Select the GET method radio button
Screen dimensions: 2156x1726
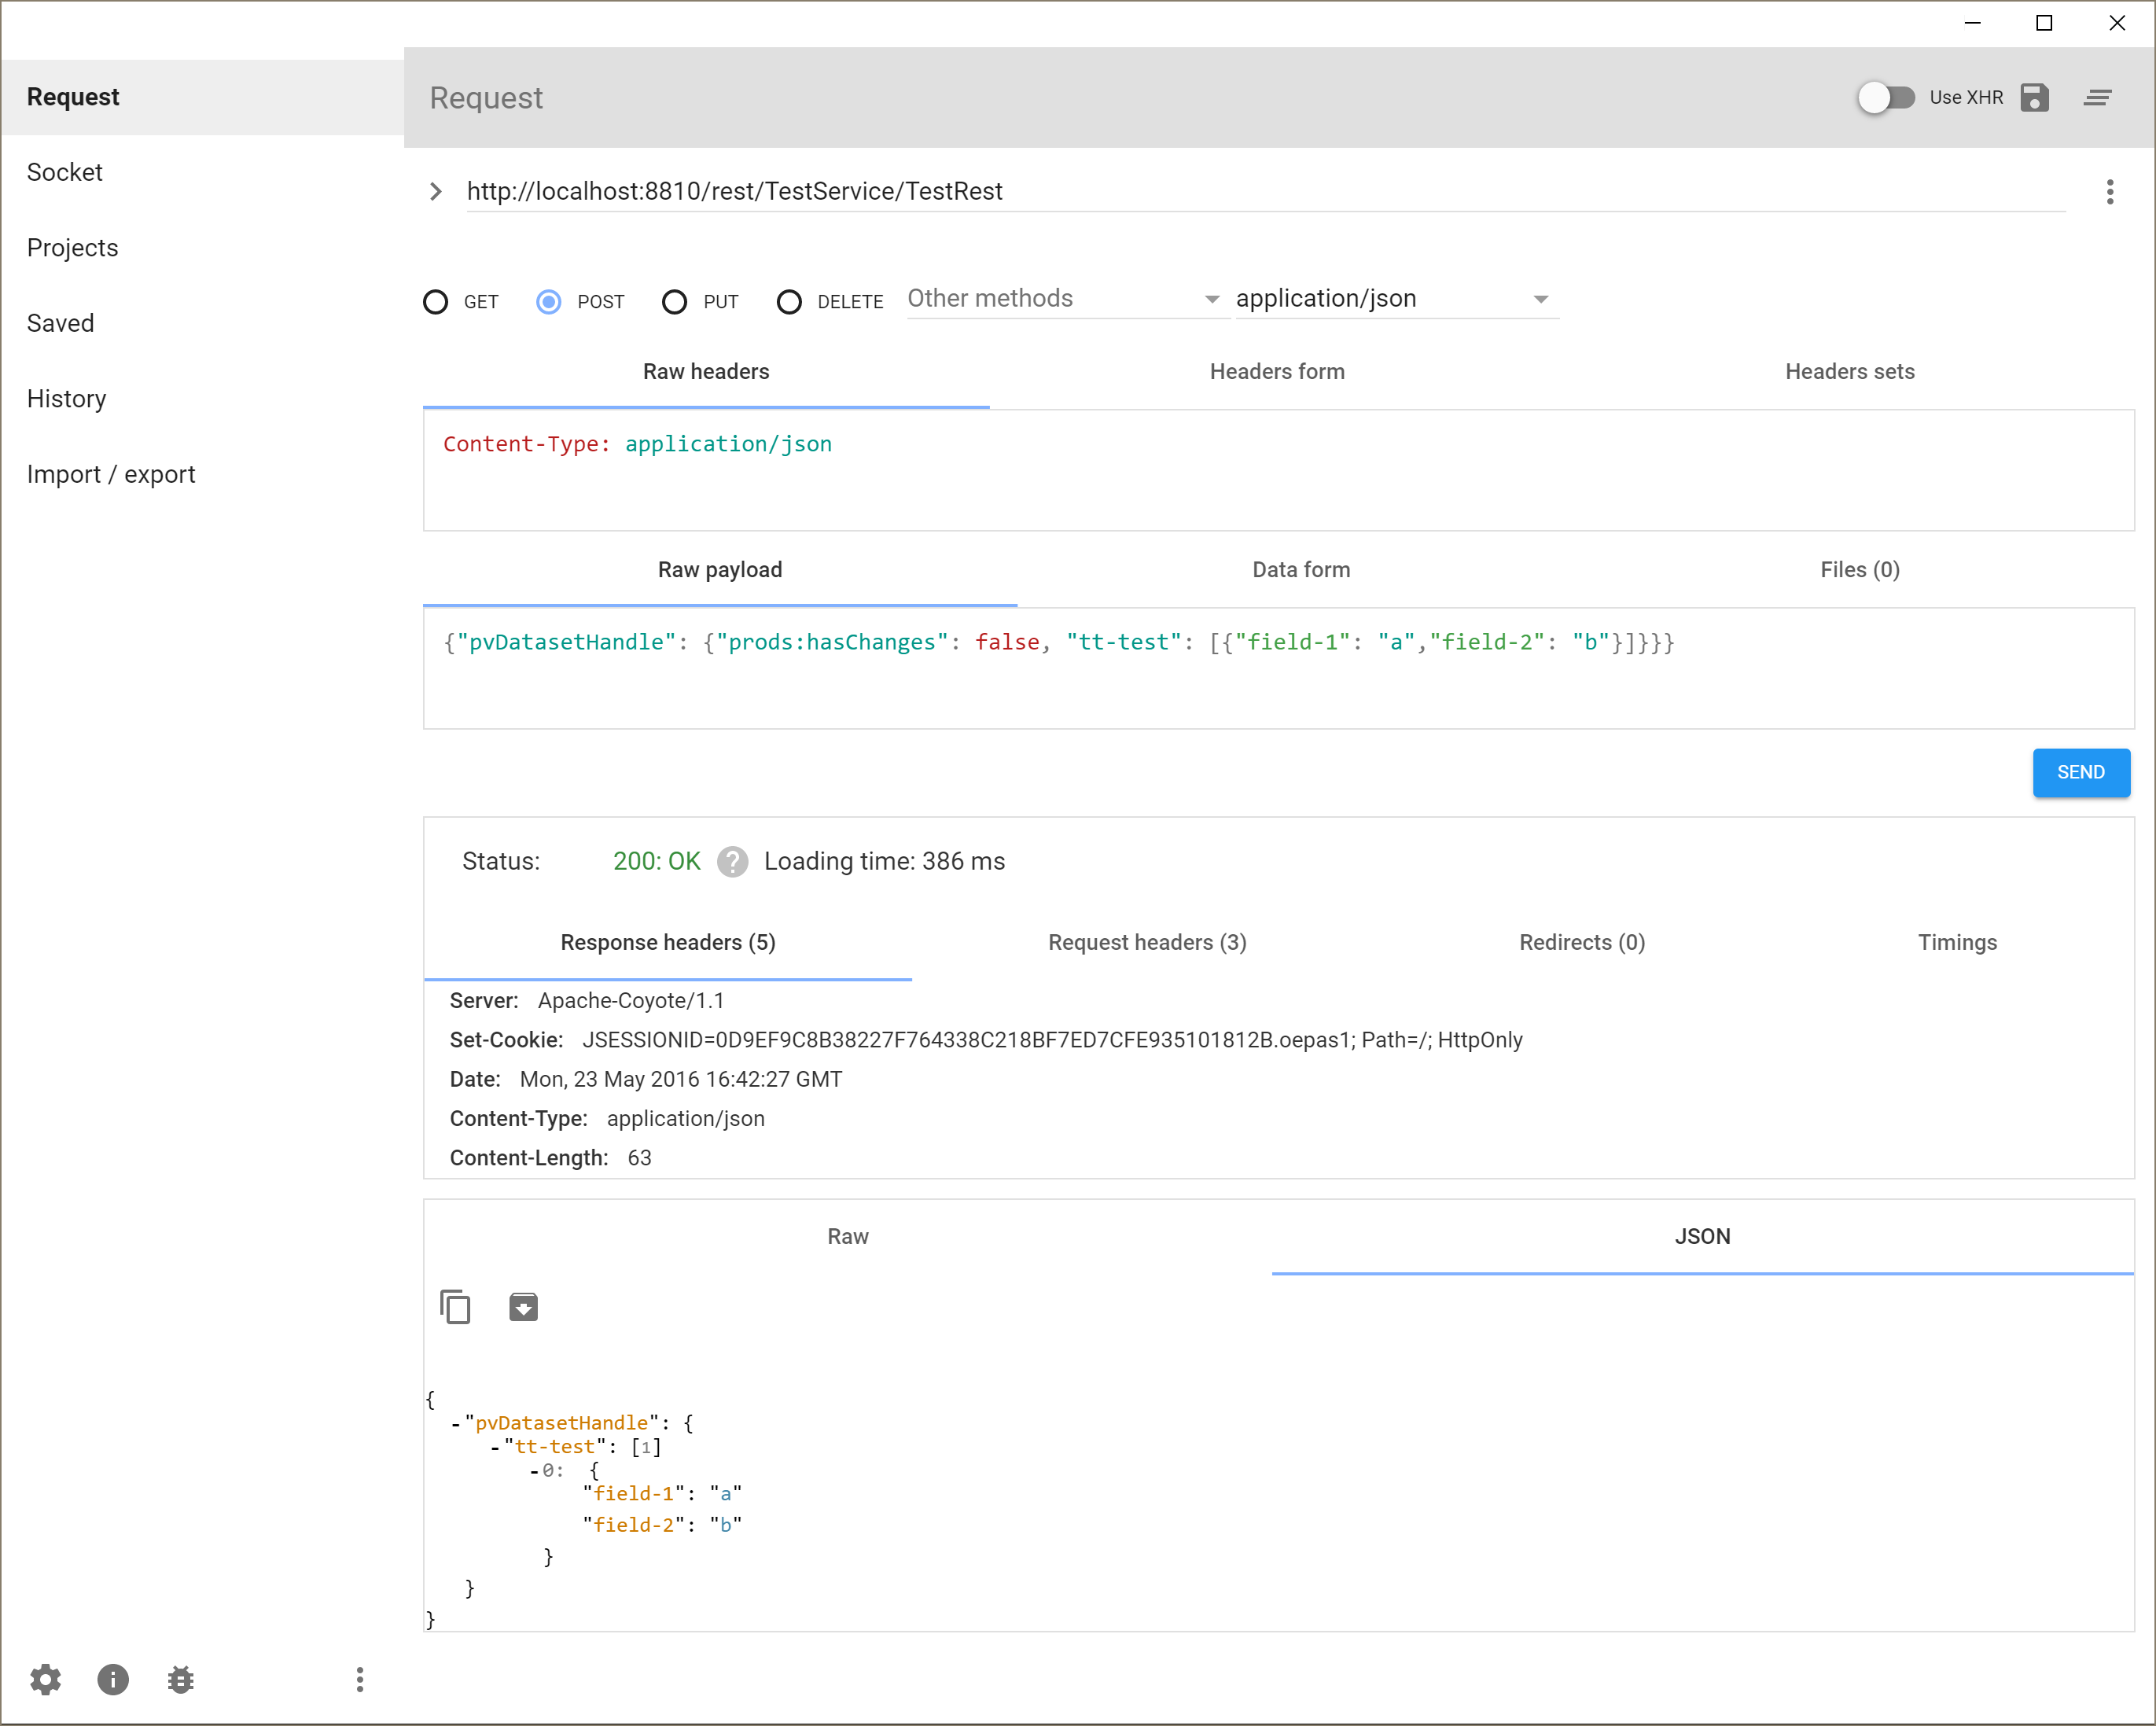[436, 302]
